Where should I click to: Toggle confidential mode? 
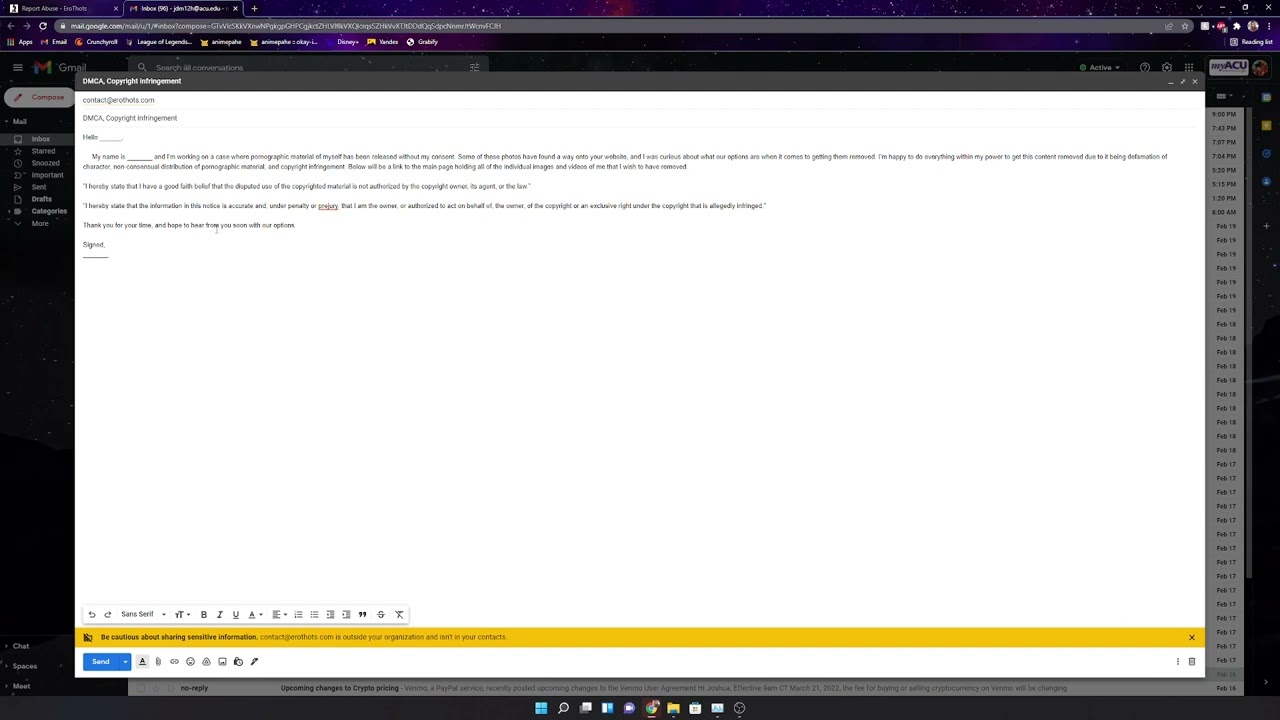click(x=238, y=661)
